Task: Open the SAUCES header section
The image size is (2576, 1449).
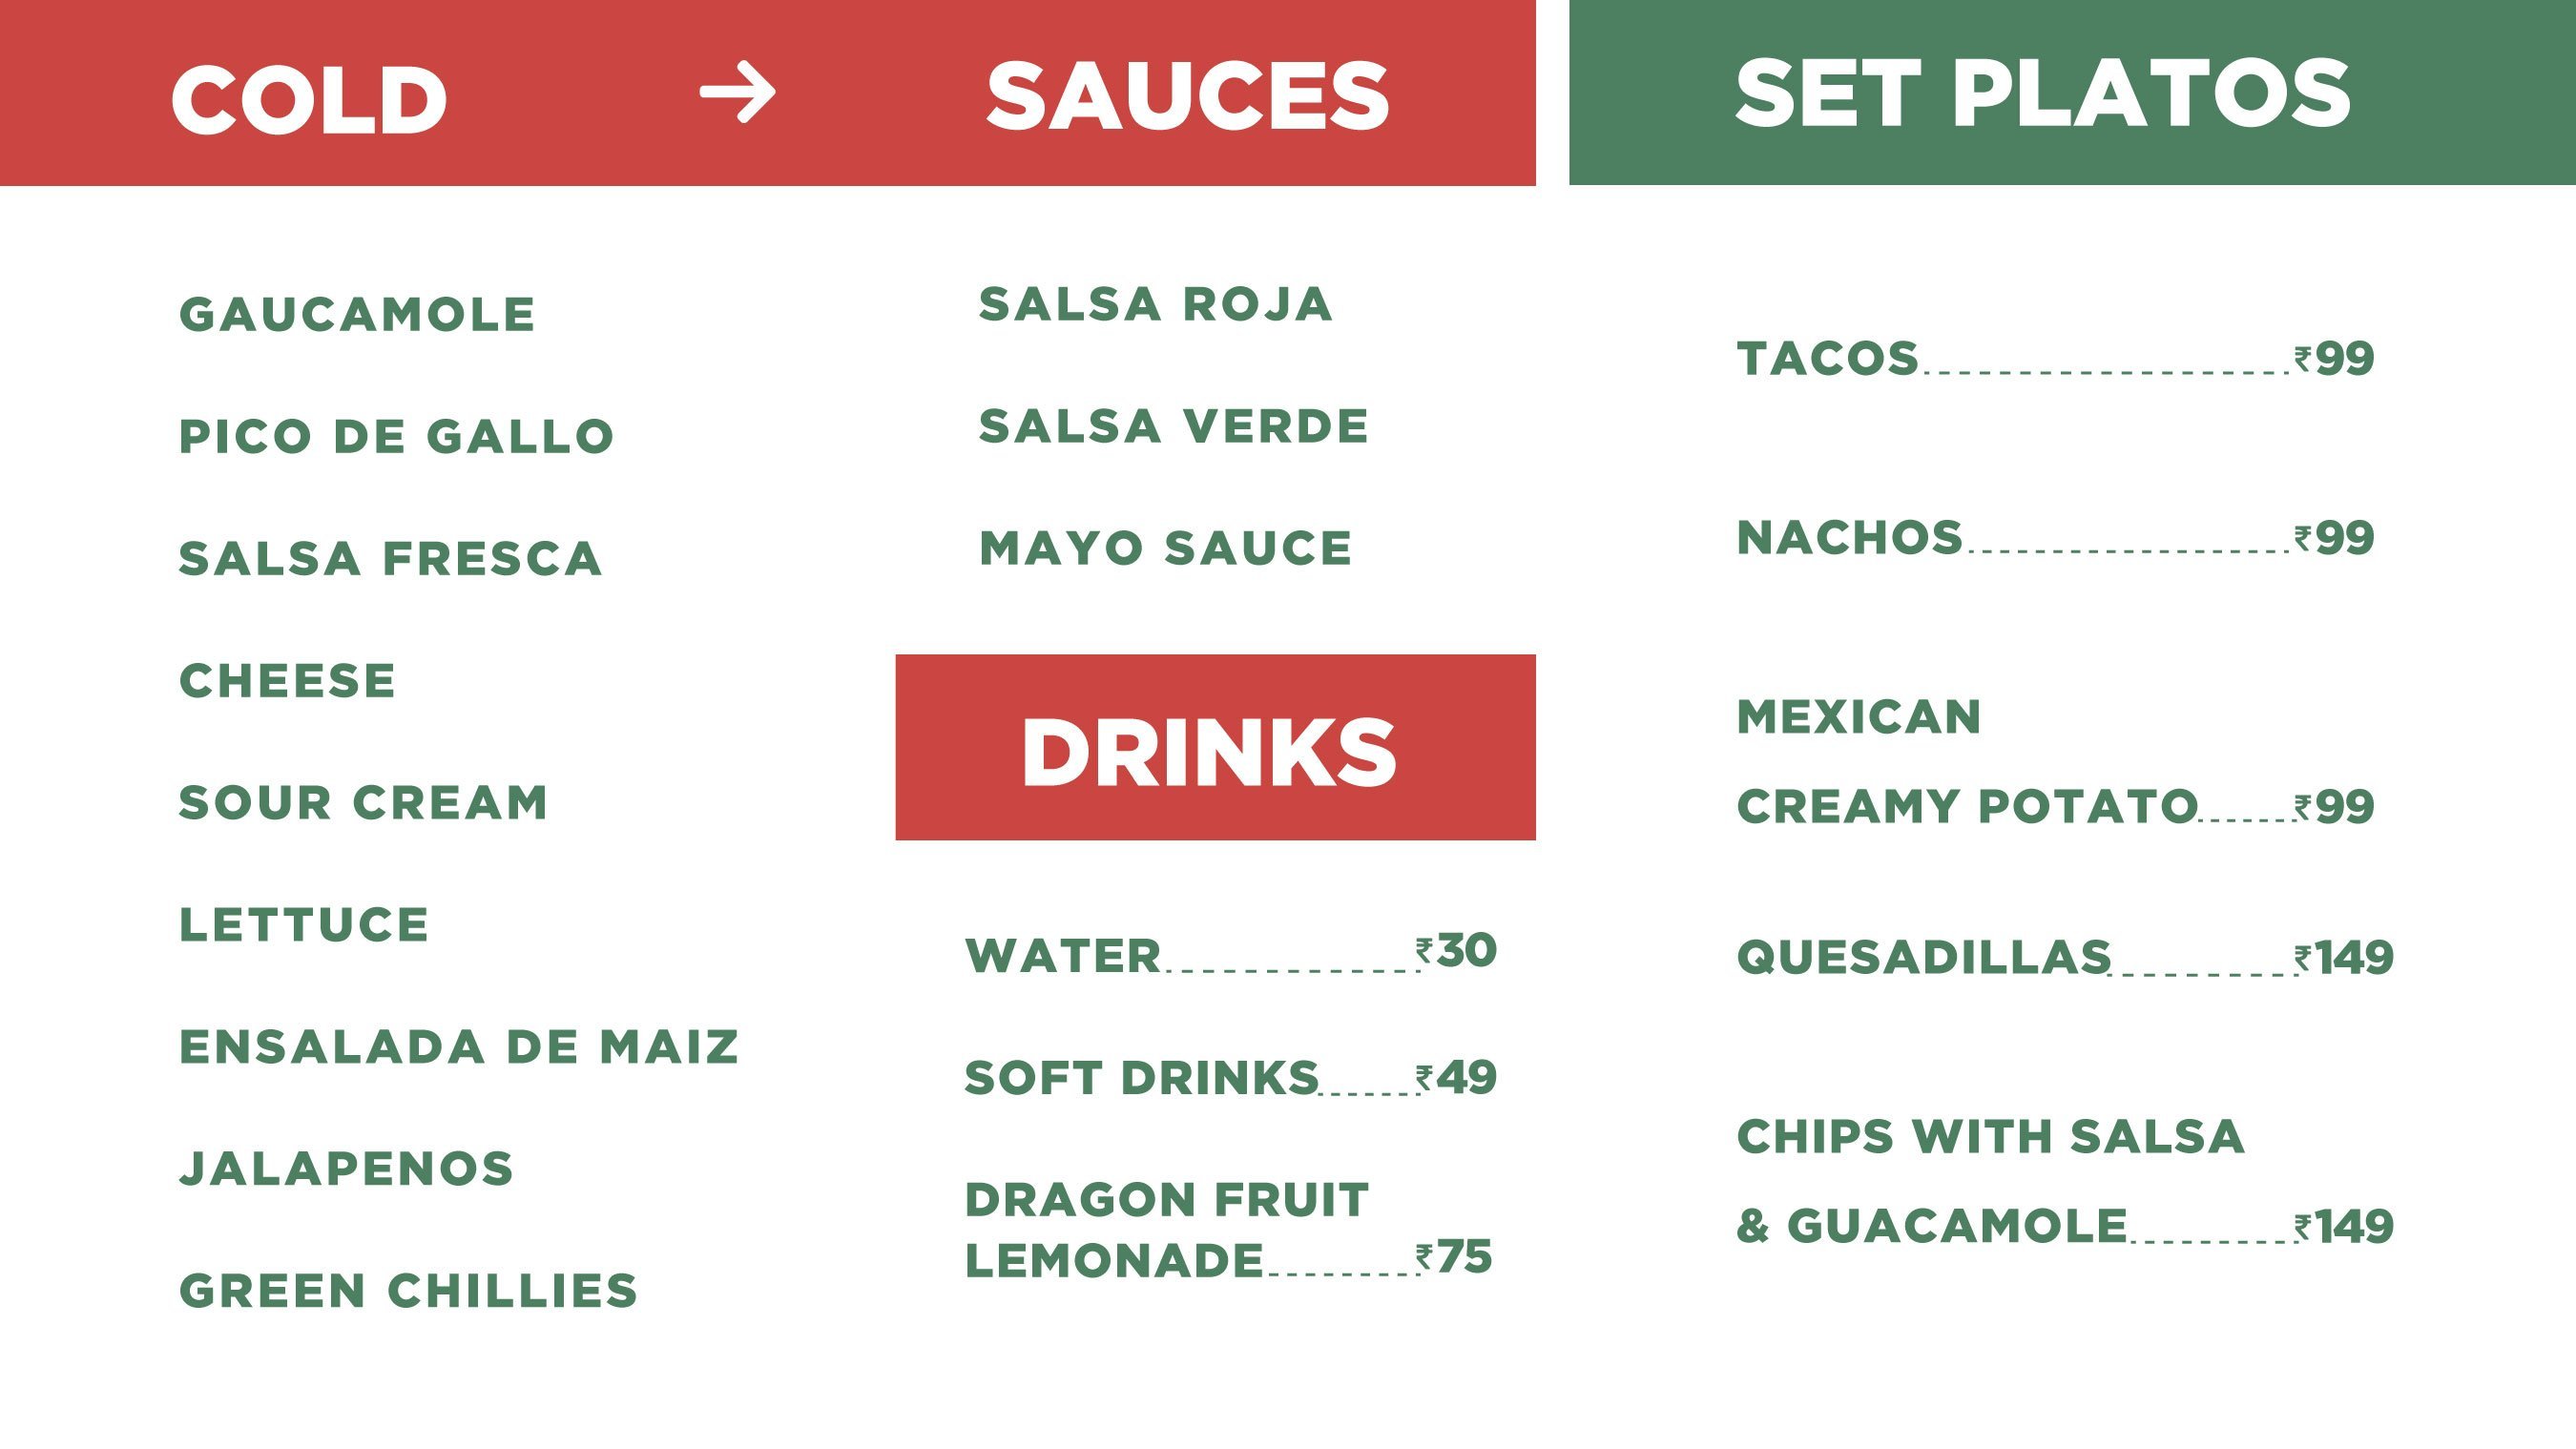Action: point(1187,96)
